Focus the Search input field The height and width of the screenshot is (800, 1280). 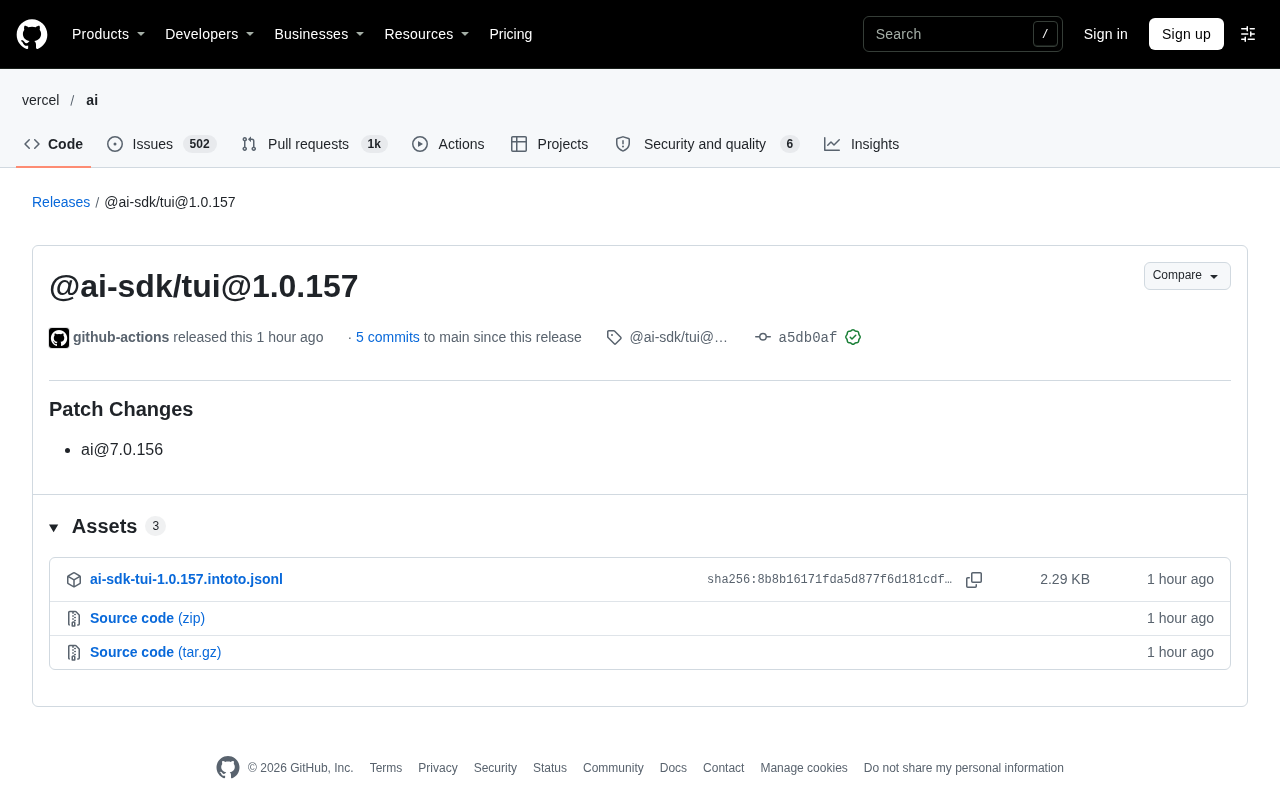[x=962, y=34]
